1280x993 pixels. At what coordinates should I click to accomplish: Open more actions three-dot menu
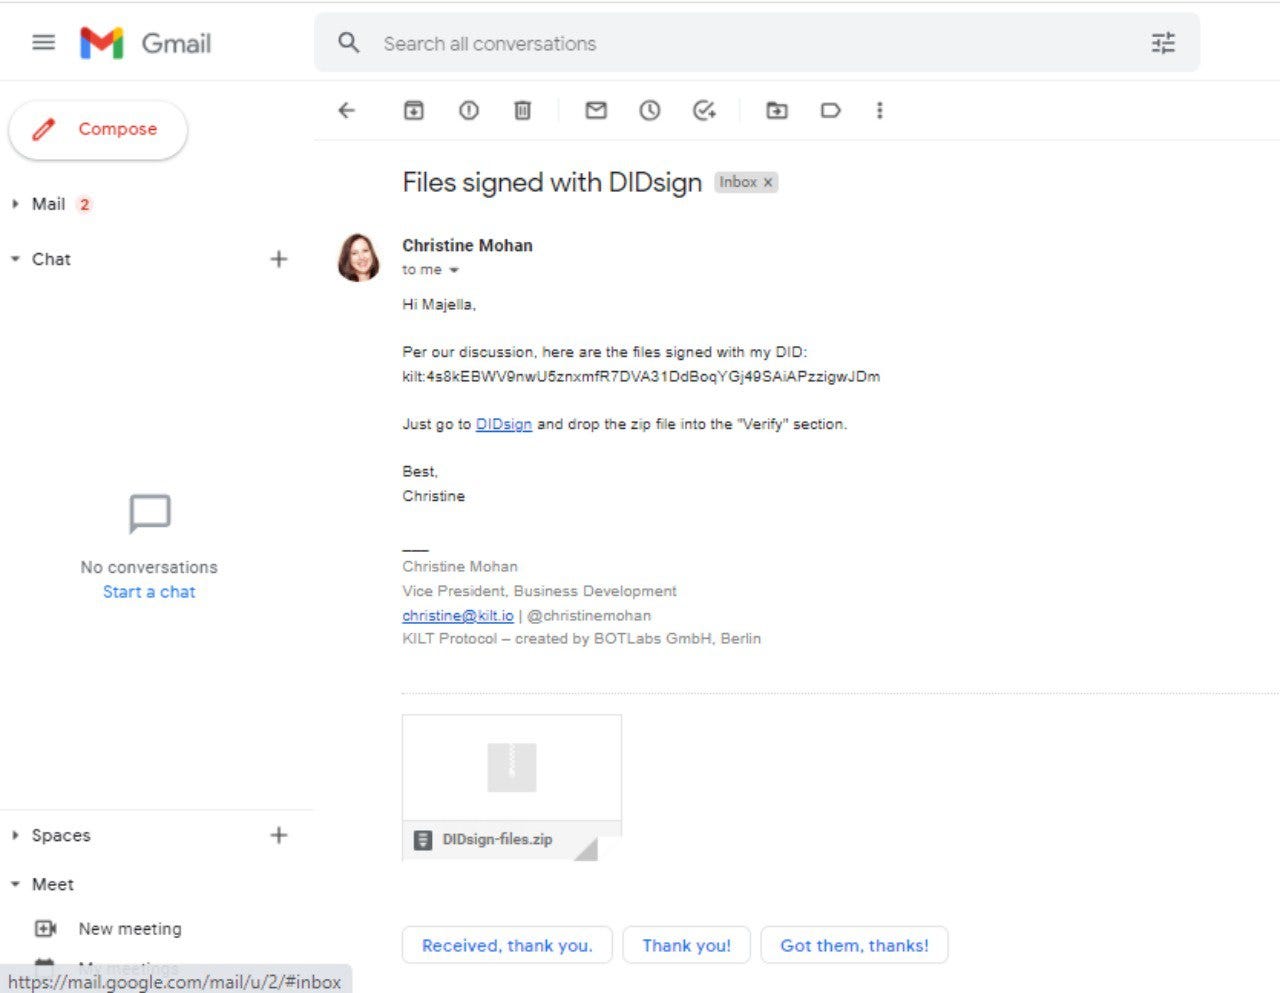pyautogui.click(x=880, y=110)
